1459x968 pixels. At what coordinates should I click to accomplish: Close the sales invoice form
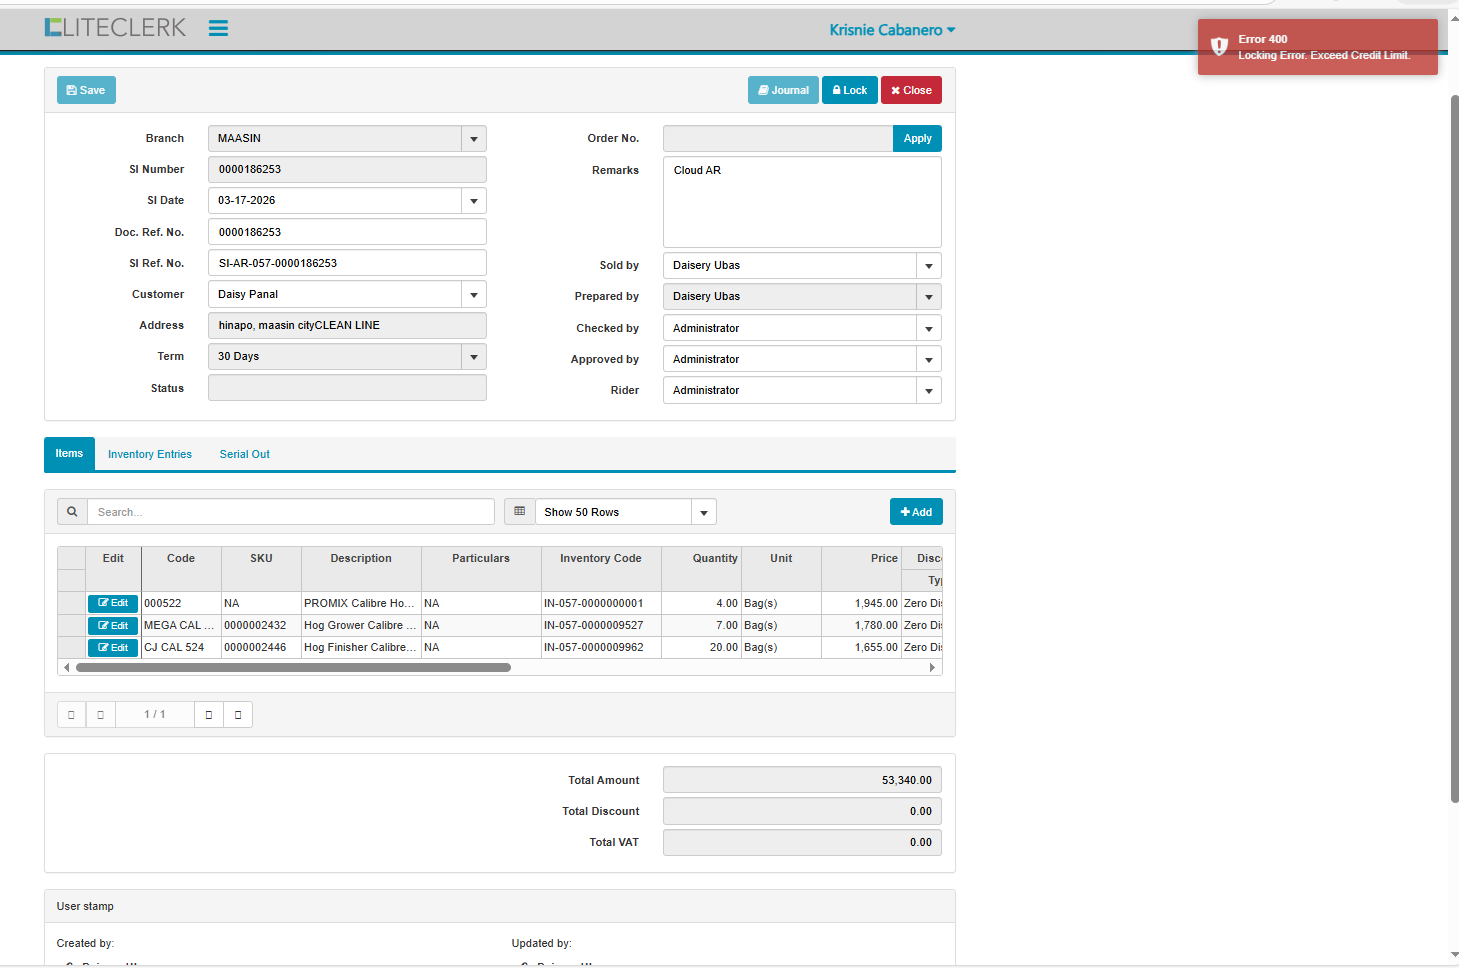(911, 90)
